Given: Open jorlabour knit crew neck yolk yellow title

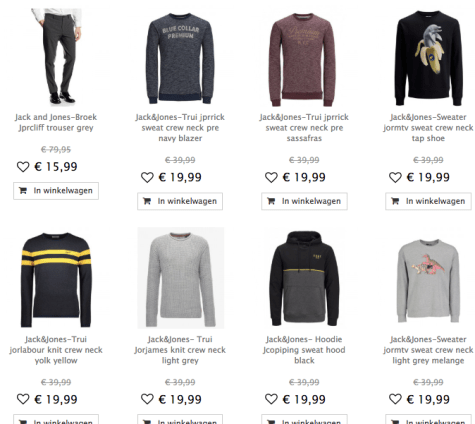Looking at the screenshot, I should (56, 350).
